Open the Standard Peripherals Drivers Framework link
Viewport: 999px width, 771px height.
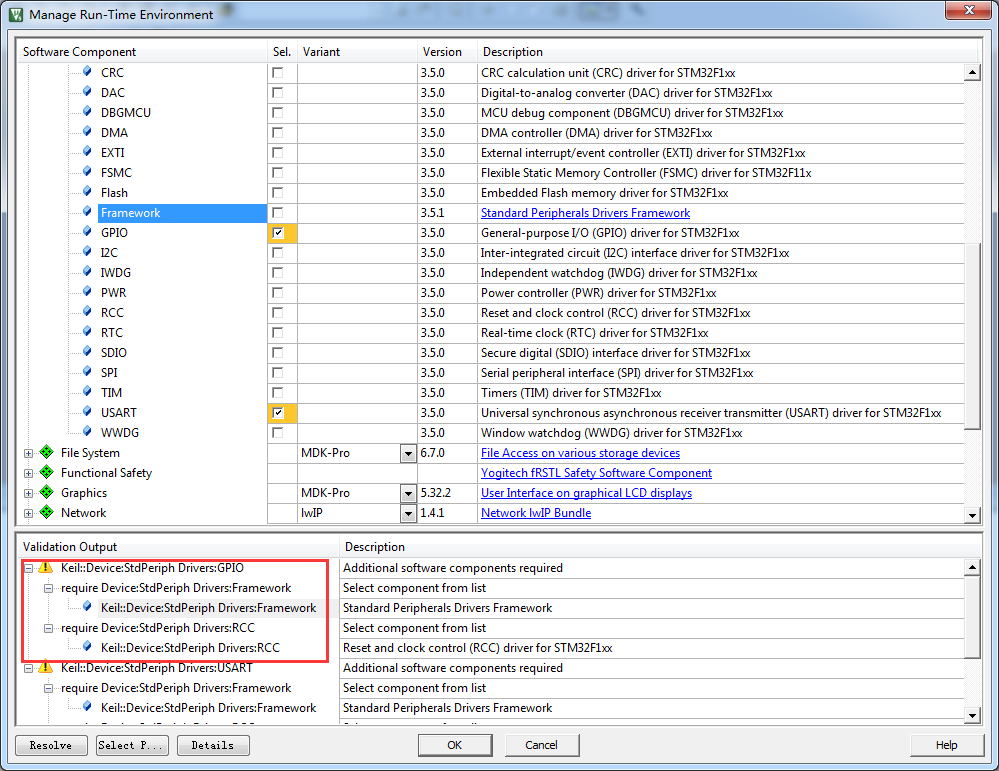585,213
